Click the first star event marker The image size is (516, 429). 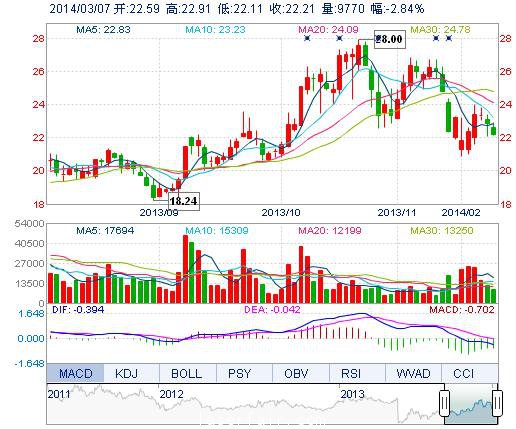[307, 39]
